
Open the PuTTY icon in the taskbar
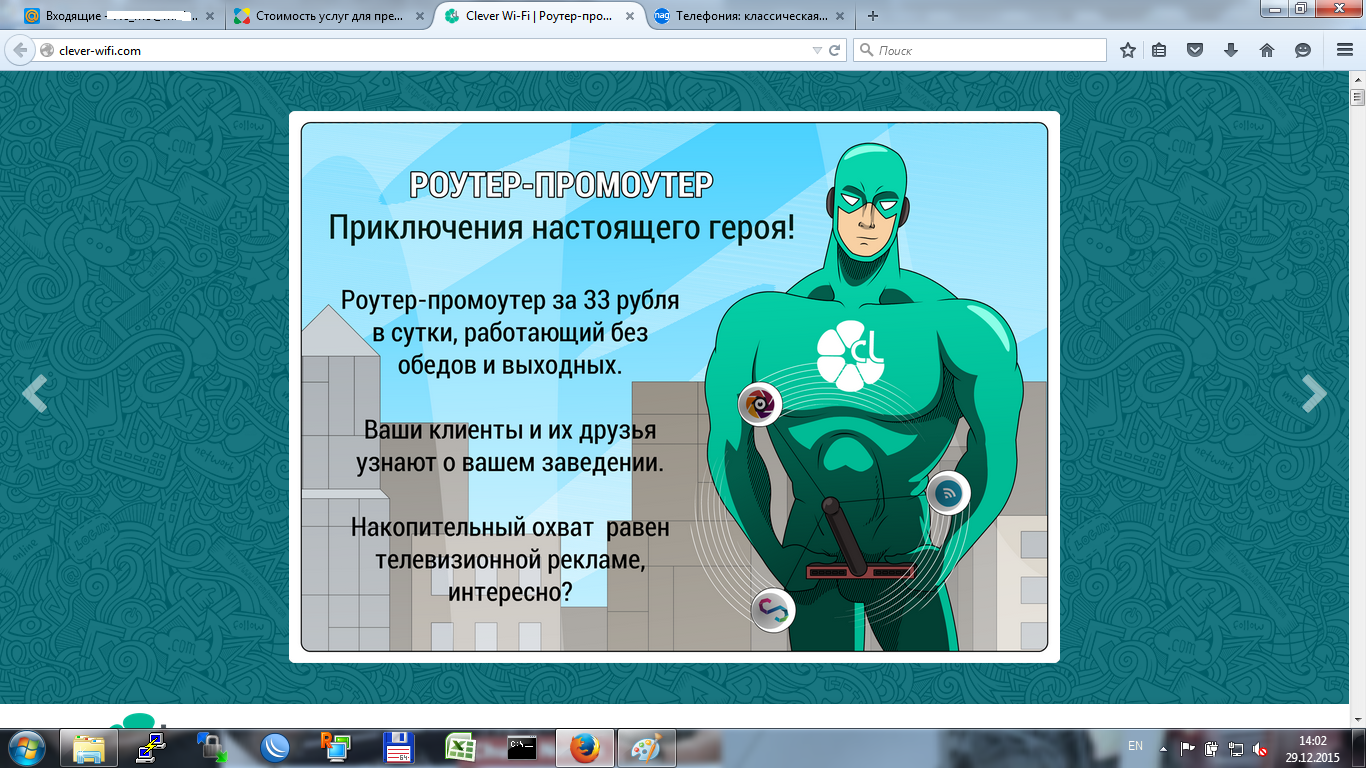tap(152, 748)
